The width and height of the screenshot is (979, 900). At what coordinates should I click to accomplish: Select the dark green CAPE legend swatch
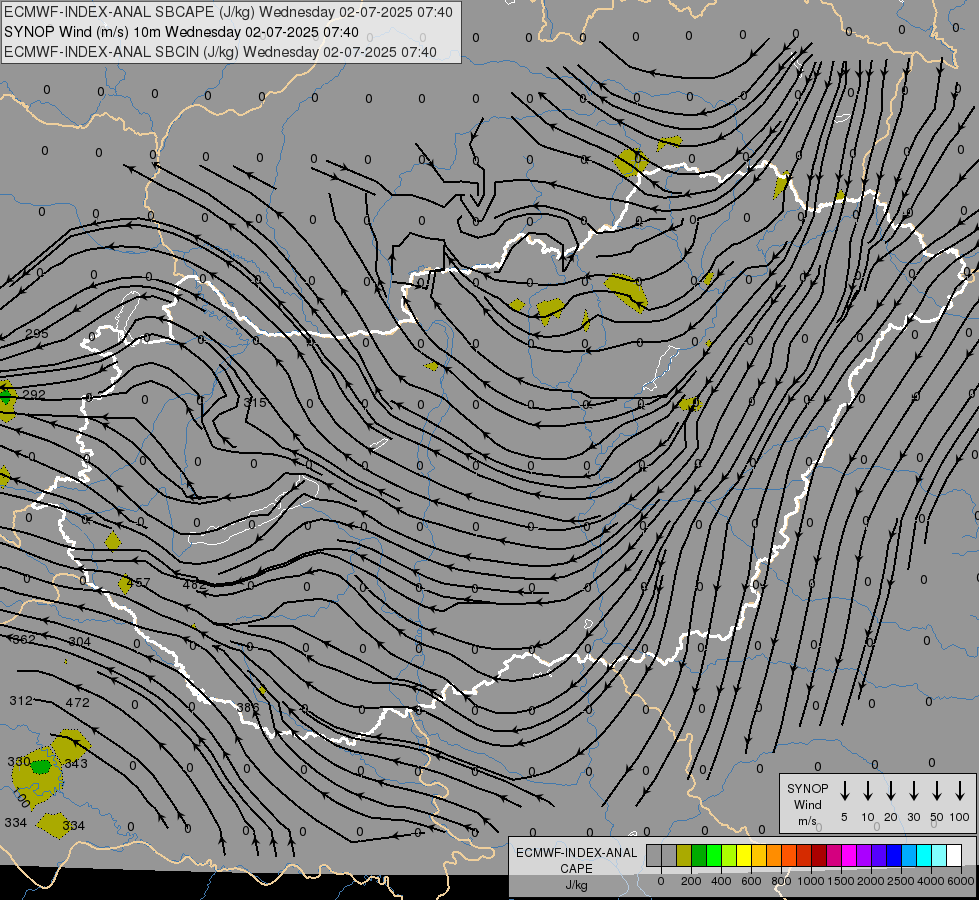(x=699, y=856)
